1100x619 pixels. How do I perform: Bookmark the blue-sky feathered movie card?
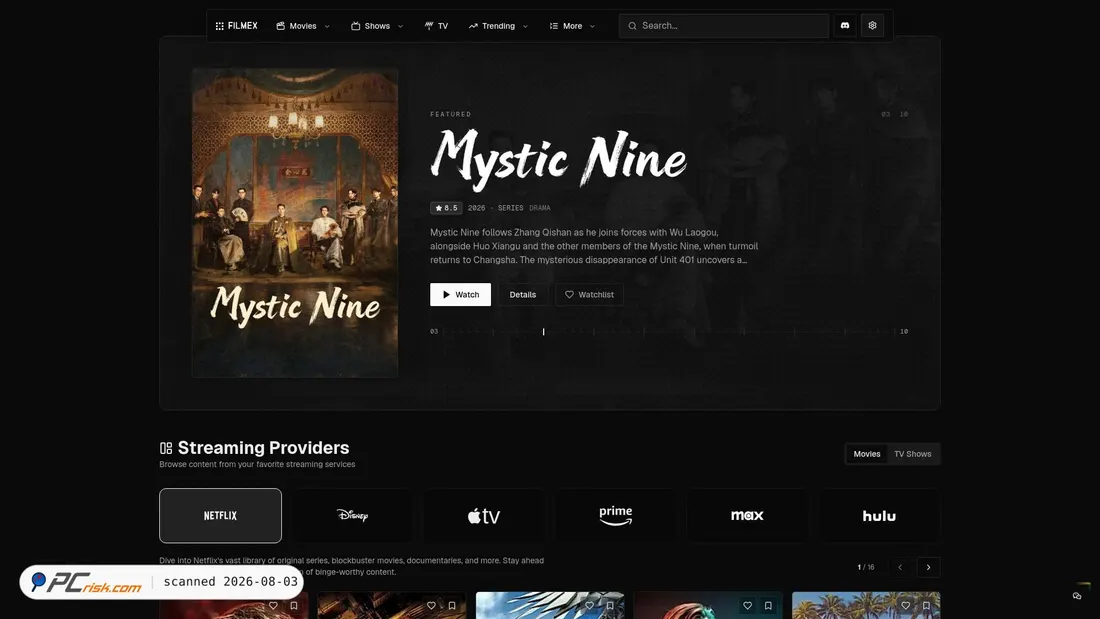point(610,606)
